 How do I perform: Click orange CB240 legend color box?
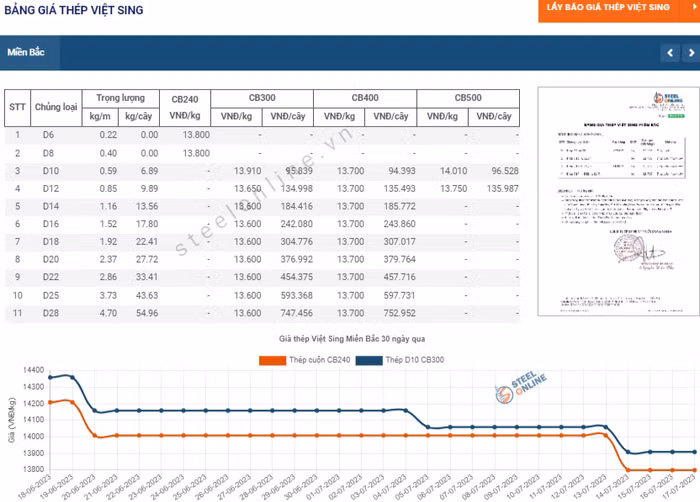tap(272, 360)
